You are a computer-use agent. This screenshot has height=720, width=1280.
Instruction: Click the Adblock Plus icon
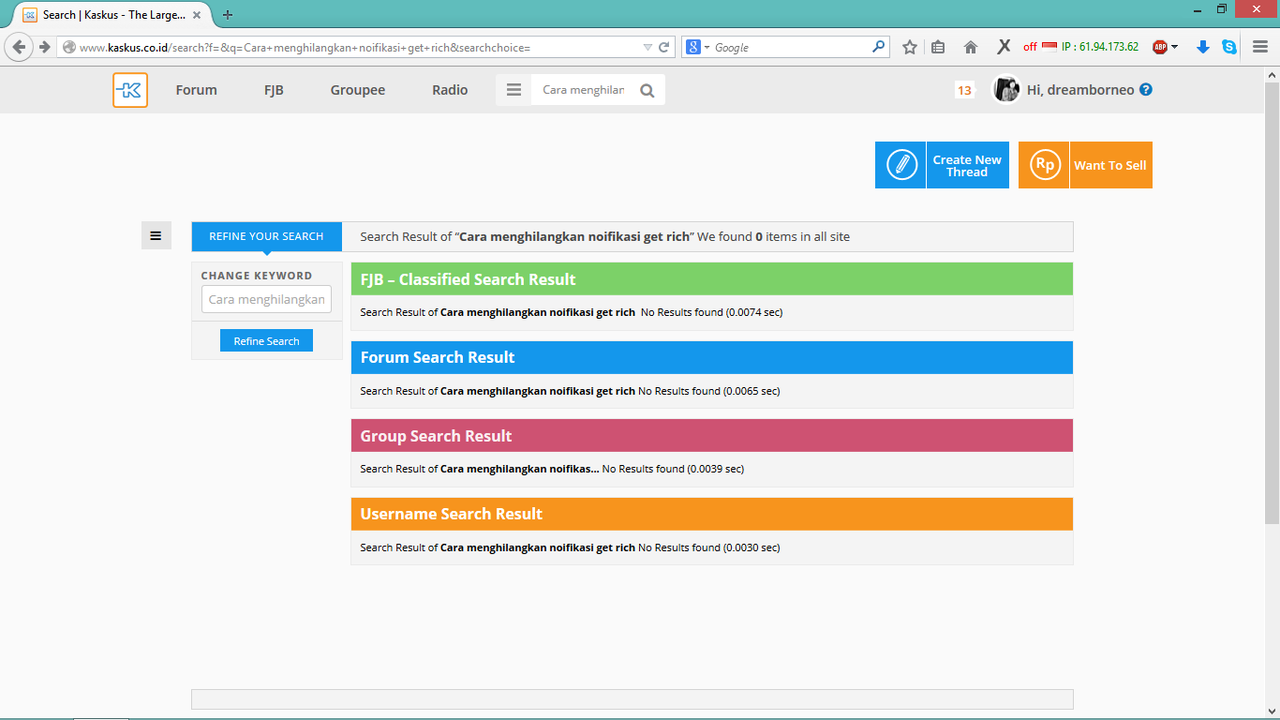(1160, 47)
